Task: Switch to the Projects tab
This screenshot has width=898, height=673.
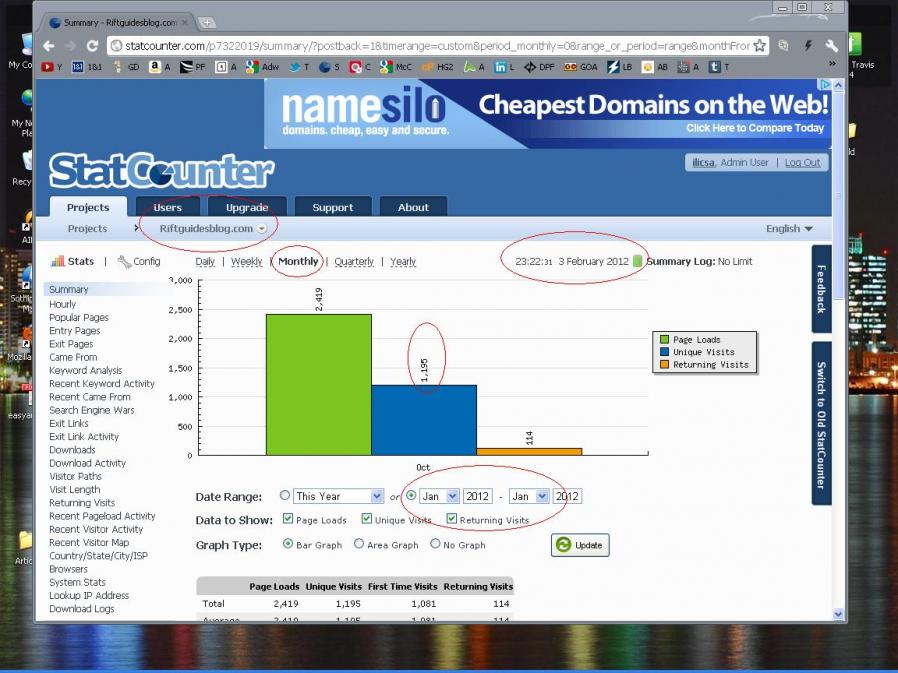Action: click(x=88, y=207)
